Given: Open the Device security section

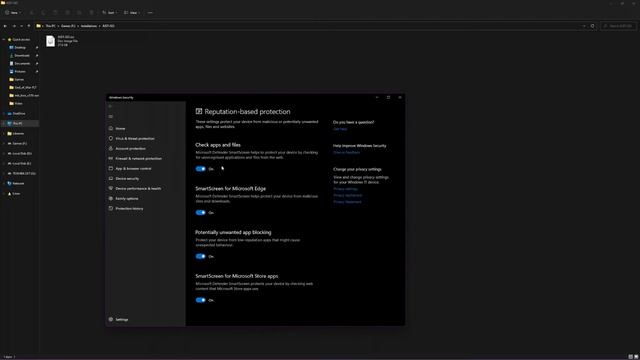Looking at the screenshot, I should coord(127,179).
